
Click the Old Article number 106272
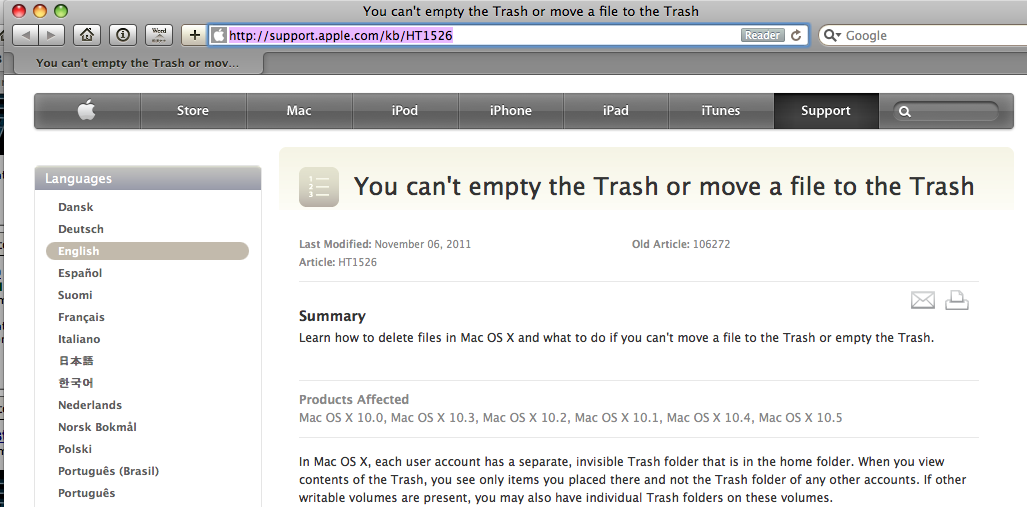point(711,244)
